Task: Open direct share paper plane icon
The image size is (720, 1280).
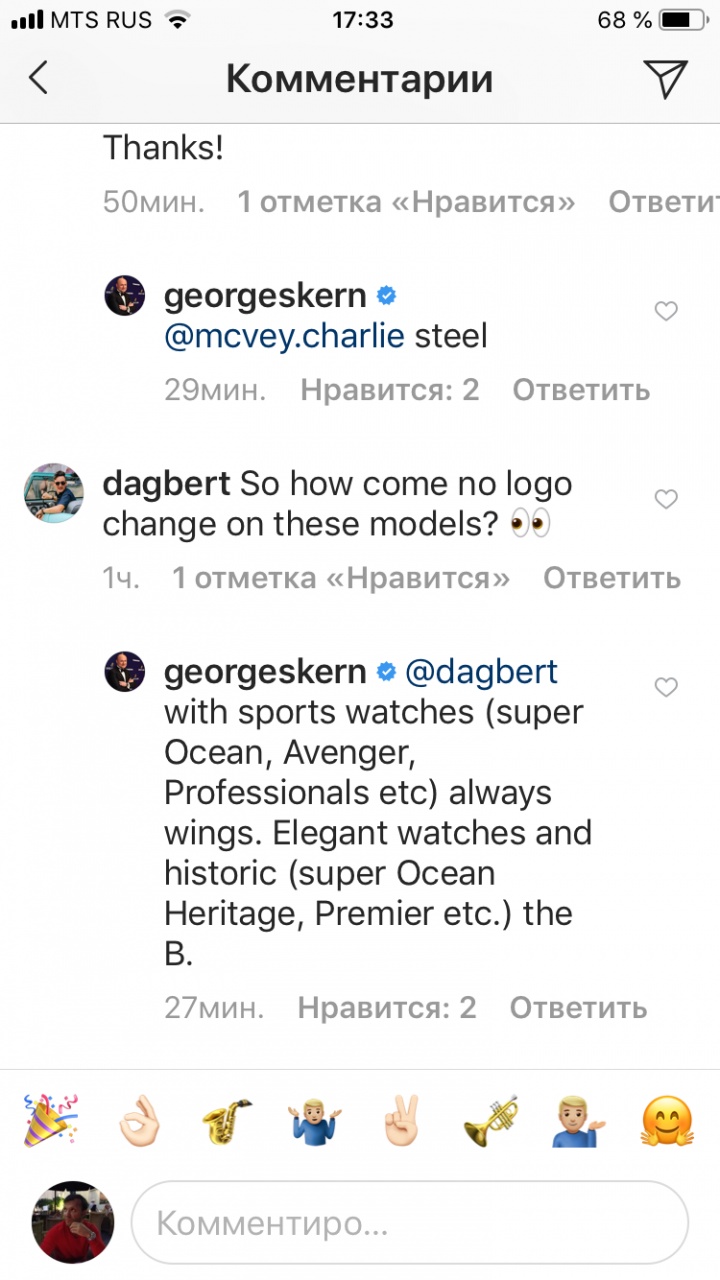Action: 665,79
